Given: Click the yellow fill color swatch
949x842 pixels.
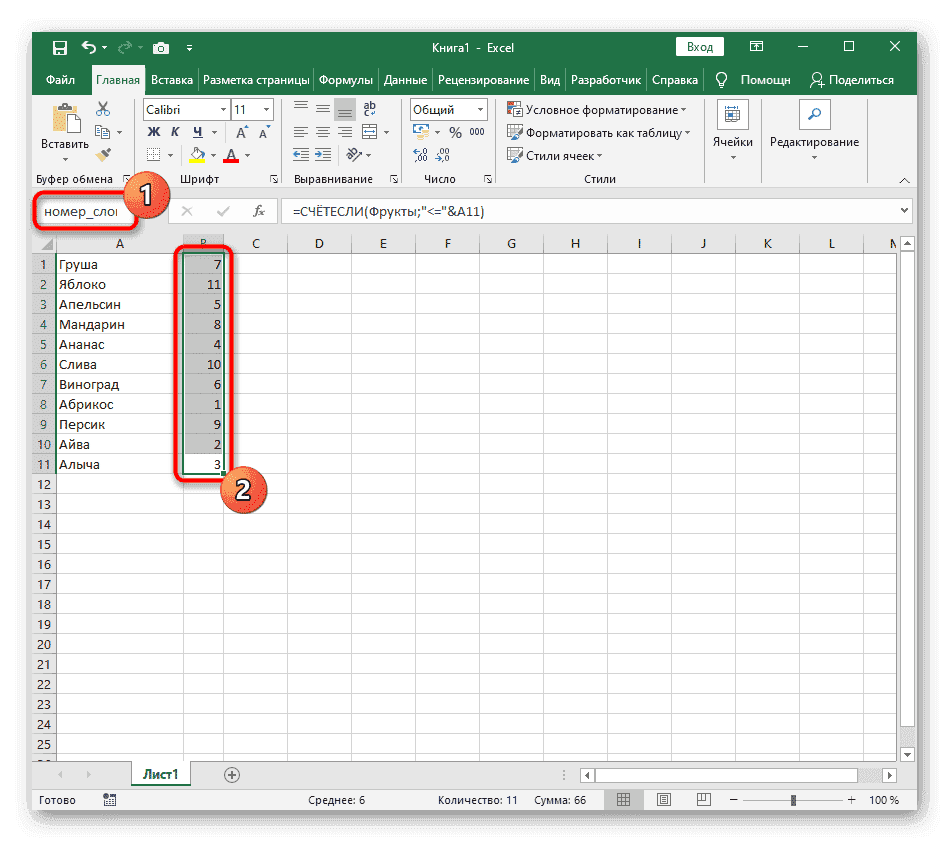Looking at the screenshot, I should point(197,155).
